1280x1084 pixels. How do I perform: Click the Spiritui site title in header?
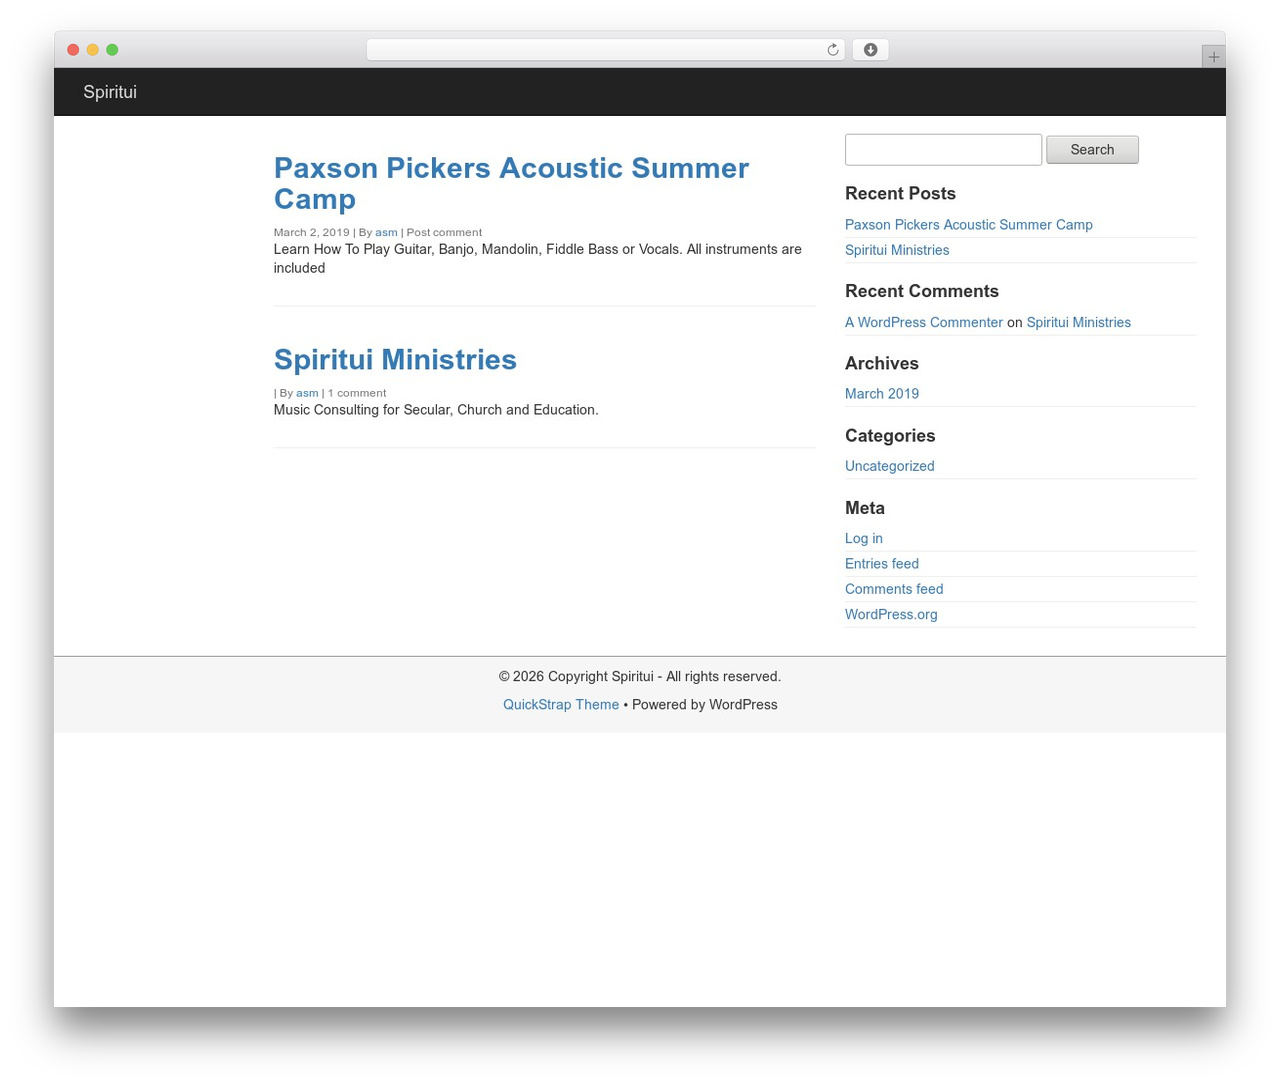[x=110, y=92]
